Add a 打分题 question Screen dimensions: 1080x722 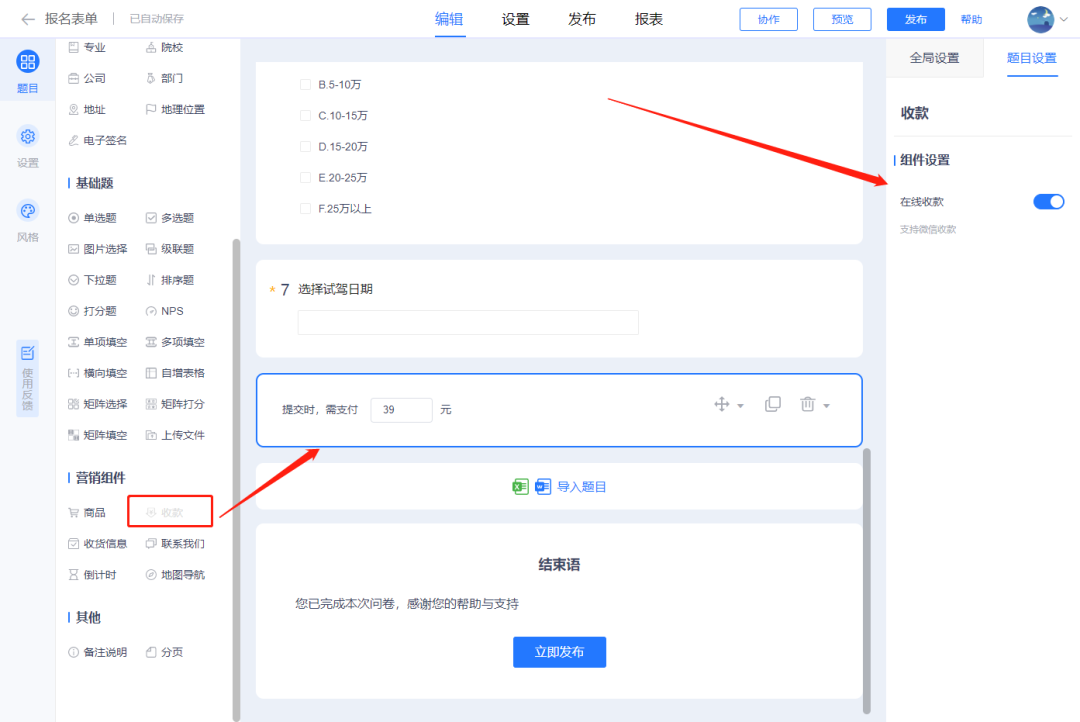click(92, 311)
